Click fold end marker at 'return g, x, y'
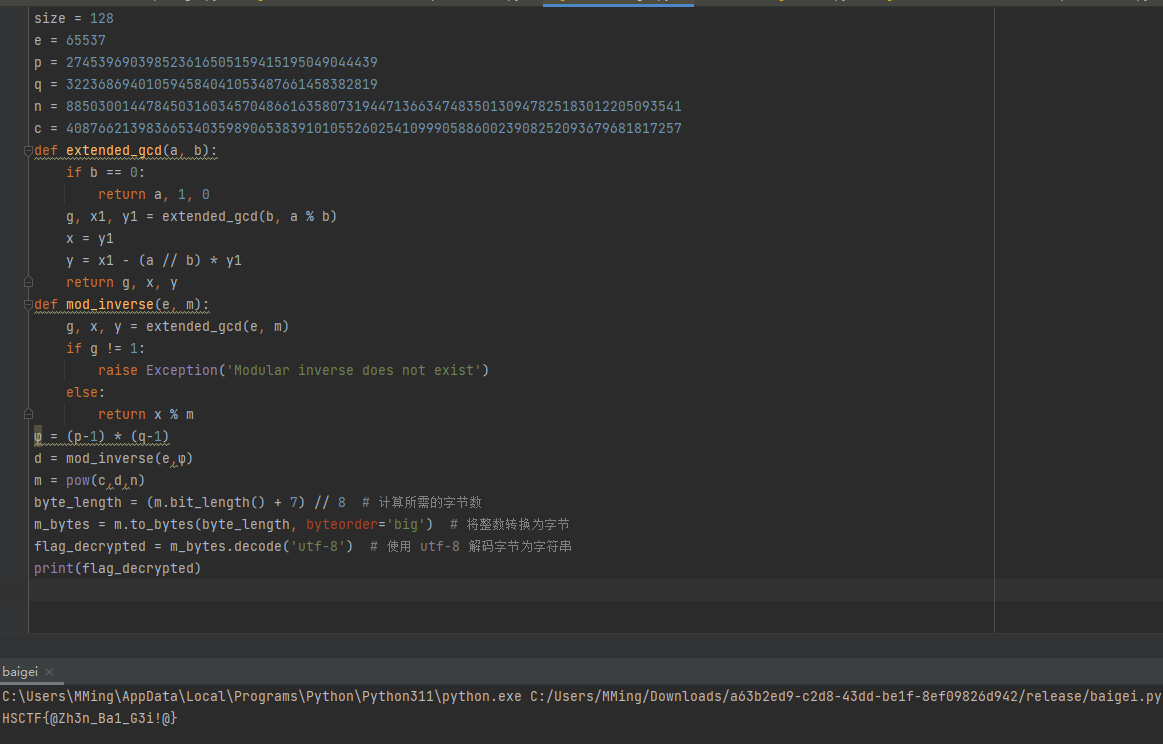The width and height of the screenshot is (1163, 744). (x=30, y=283)
